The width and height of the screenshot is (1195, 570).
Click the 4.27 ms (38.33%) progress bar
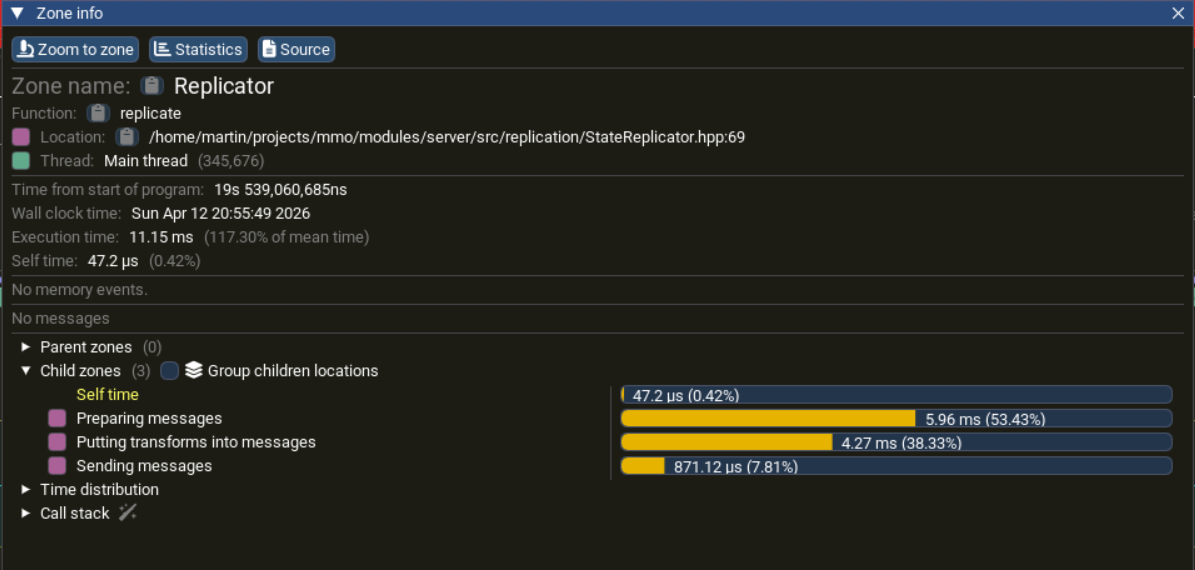(896, 442)
